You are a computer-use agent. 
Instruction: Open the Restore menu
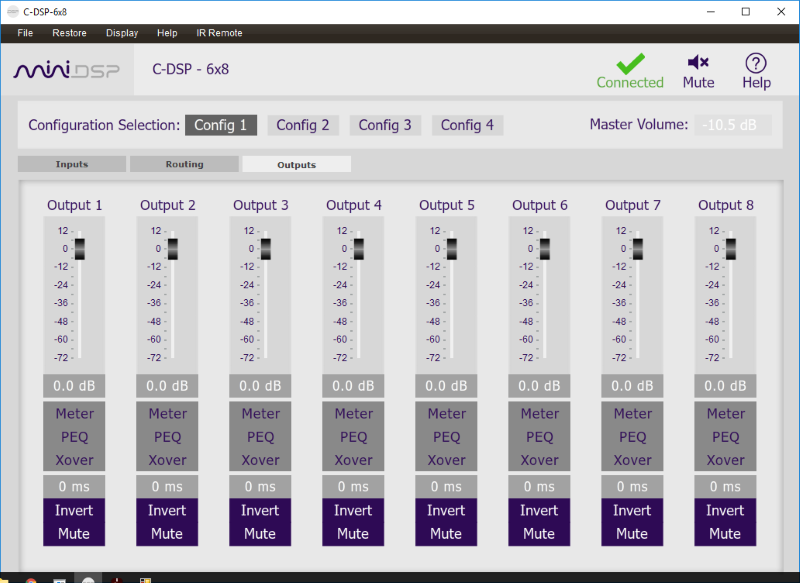point(69,33)
